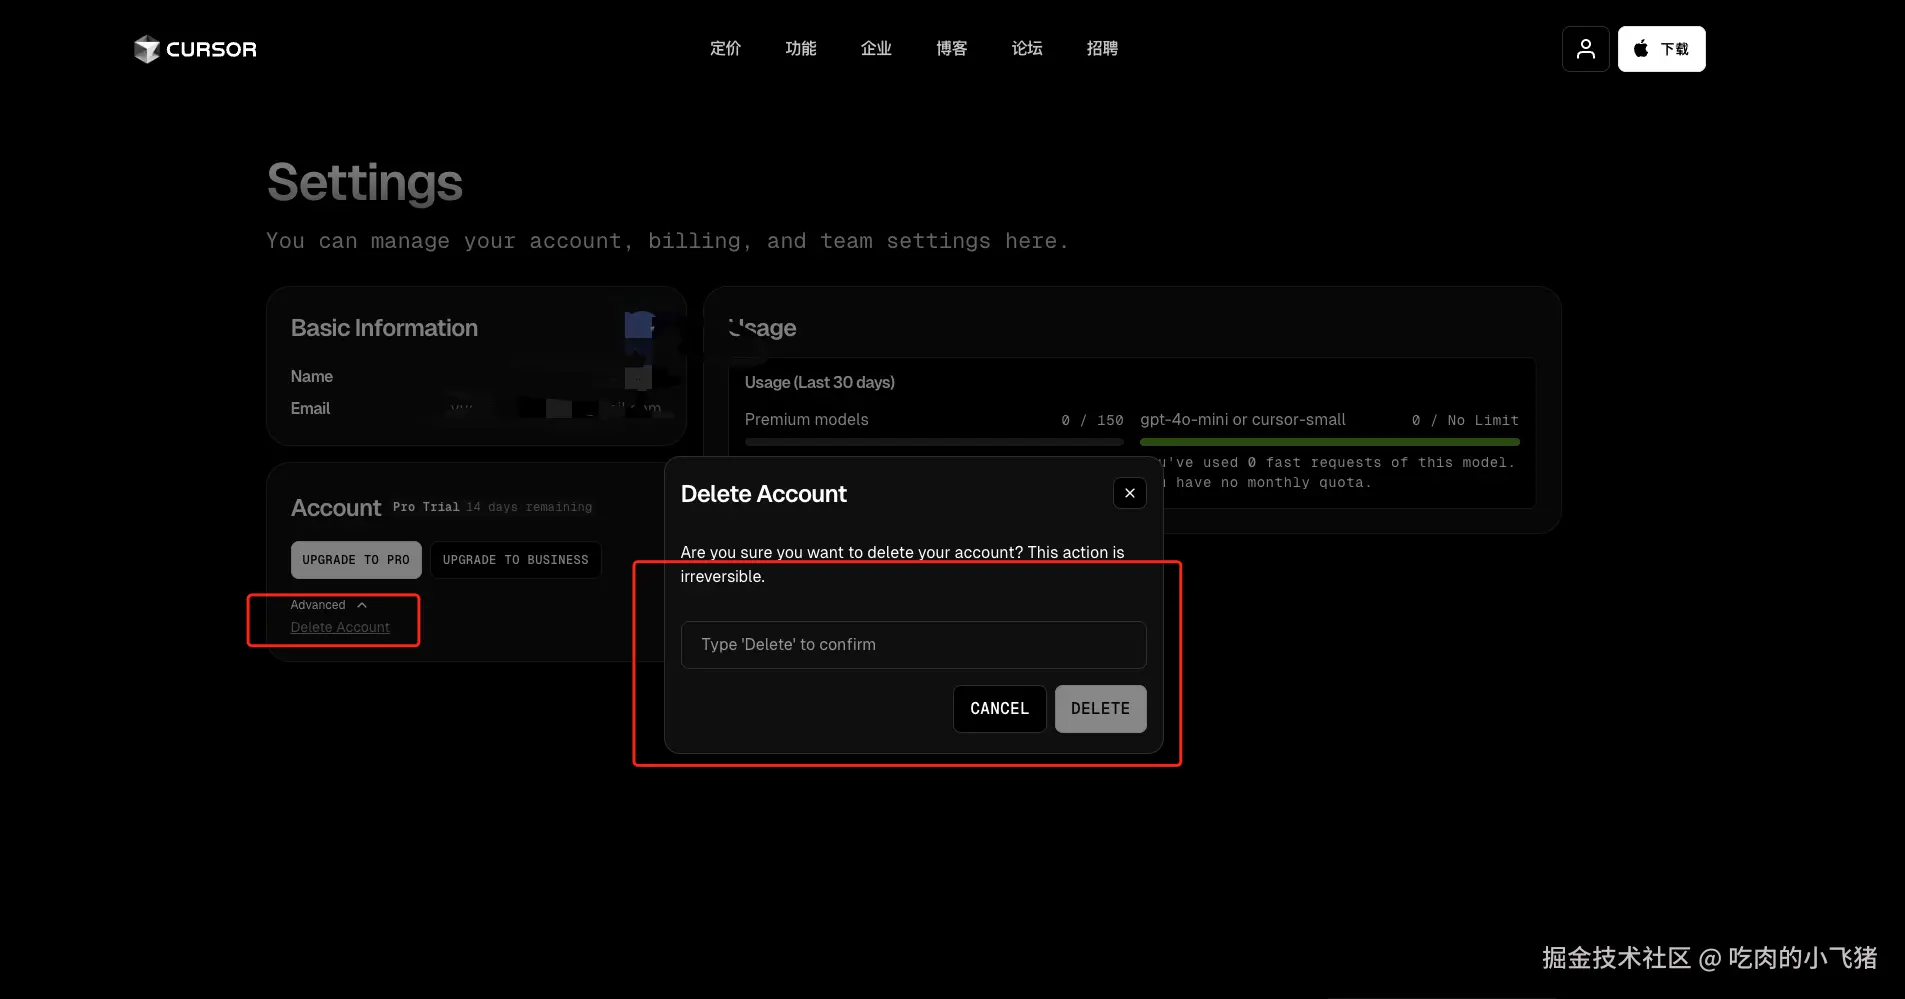This screenshot has height=999, width=1905.
Task: Visit the 论坛 forum link
Action: pyautogui.click(x=1027, y=48)
